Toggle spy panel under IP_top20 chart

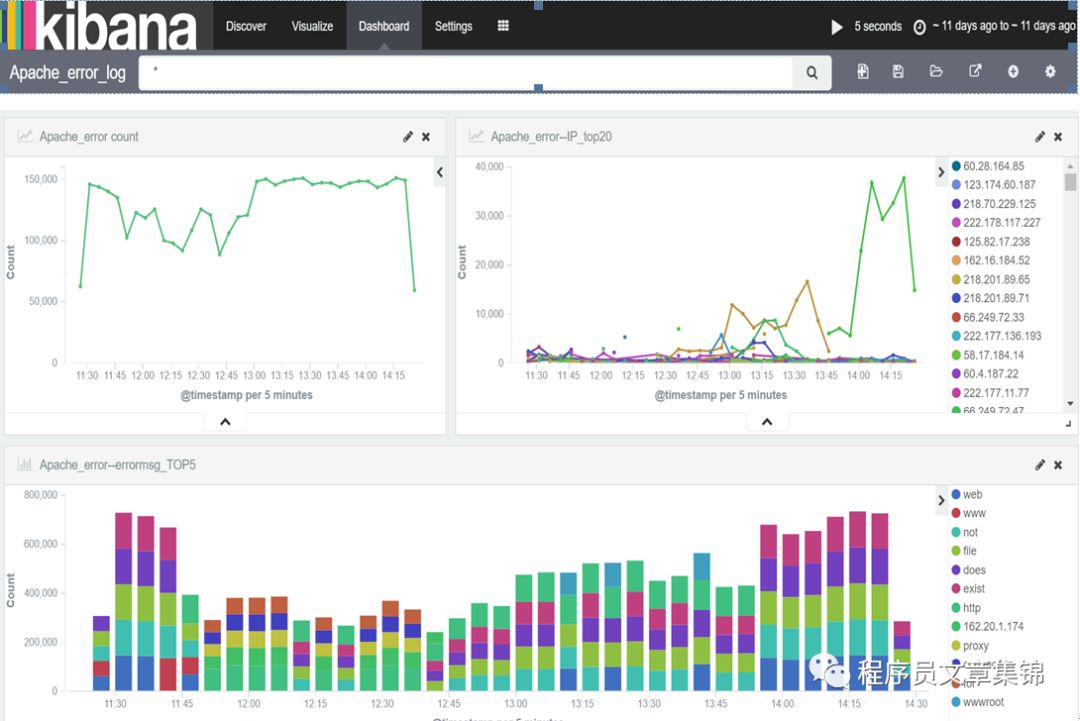click(x=767, y=421)
